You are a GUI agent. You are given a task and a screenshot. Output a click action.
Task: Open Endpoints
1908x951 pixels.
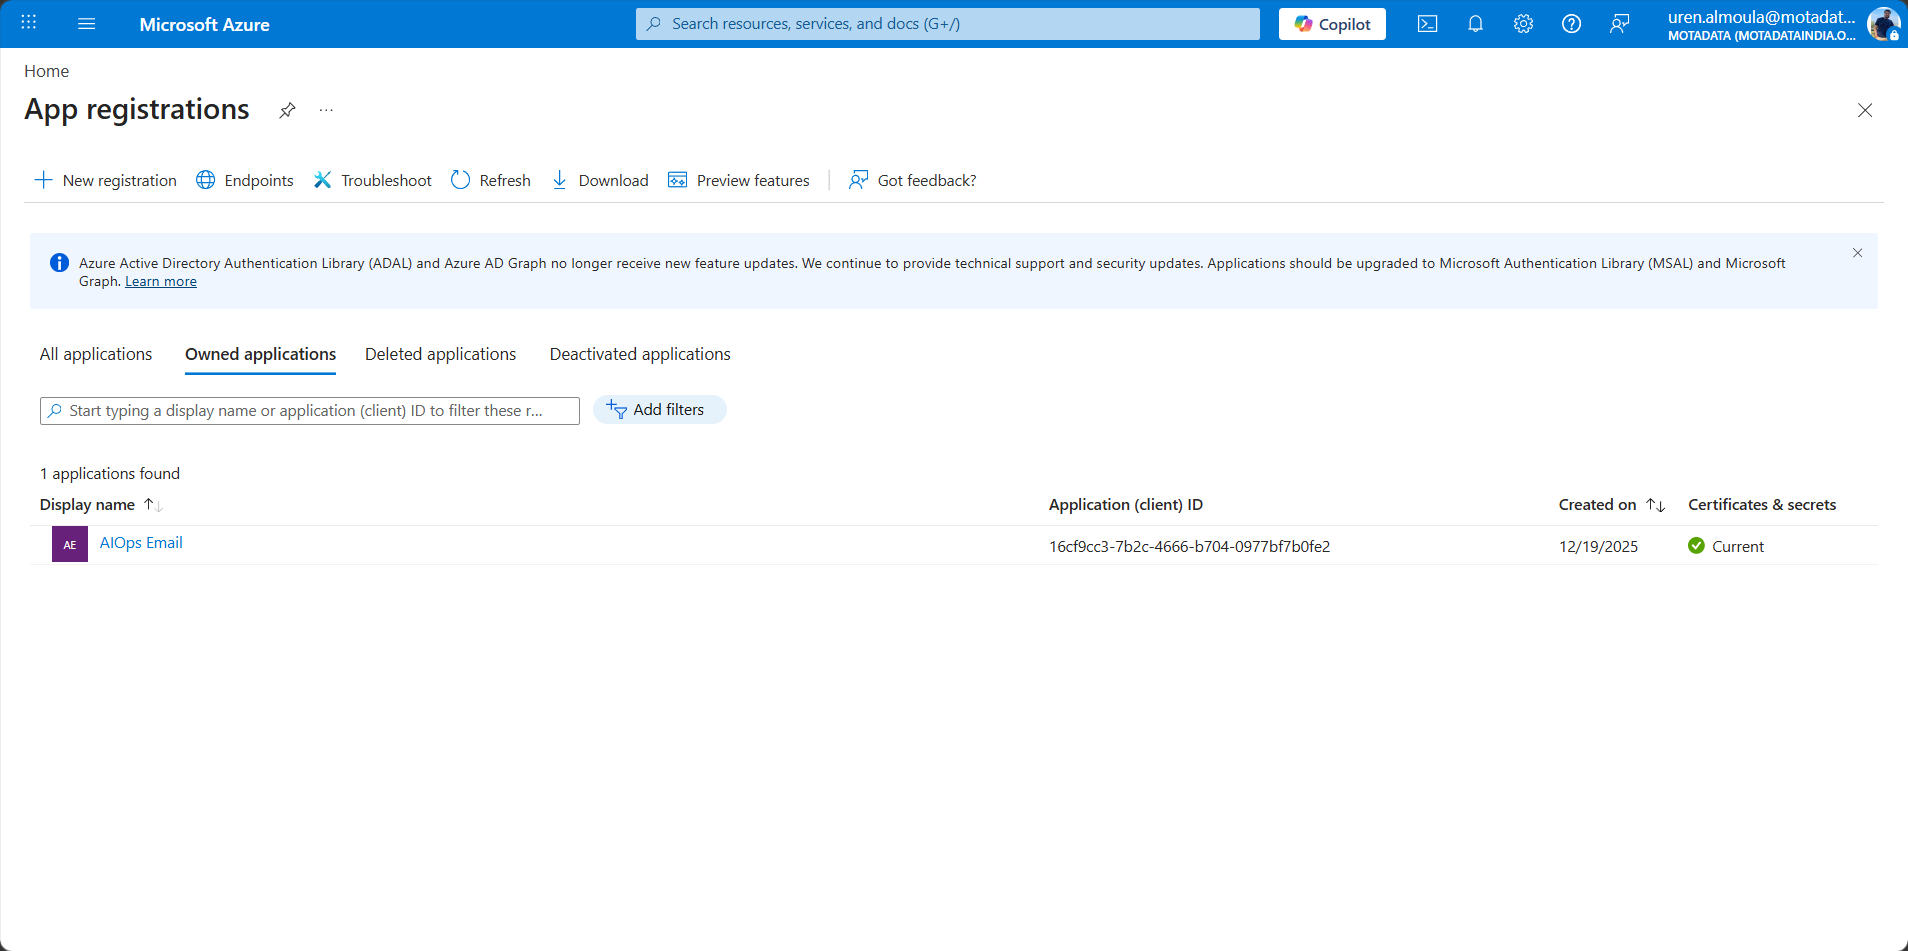(245, 180)
